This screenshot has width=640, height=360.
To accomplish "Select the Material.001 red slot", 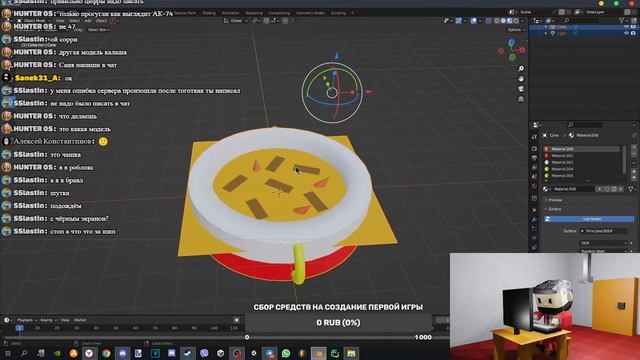I will [582, 156].
